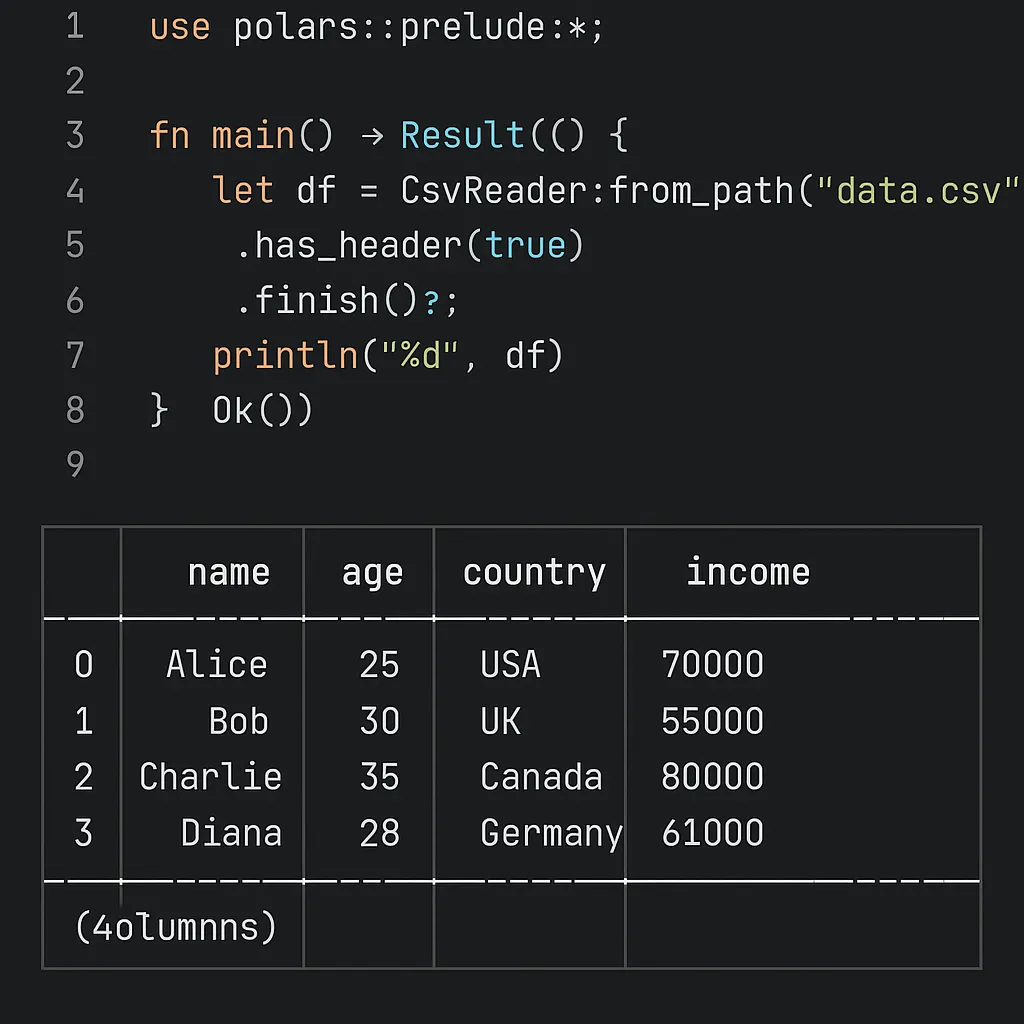Click the 'country' column header

point(534,573)
